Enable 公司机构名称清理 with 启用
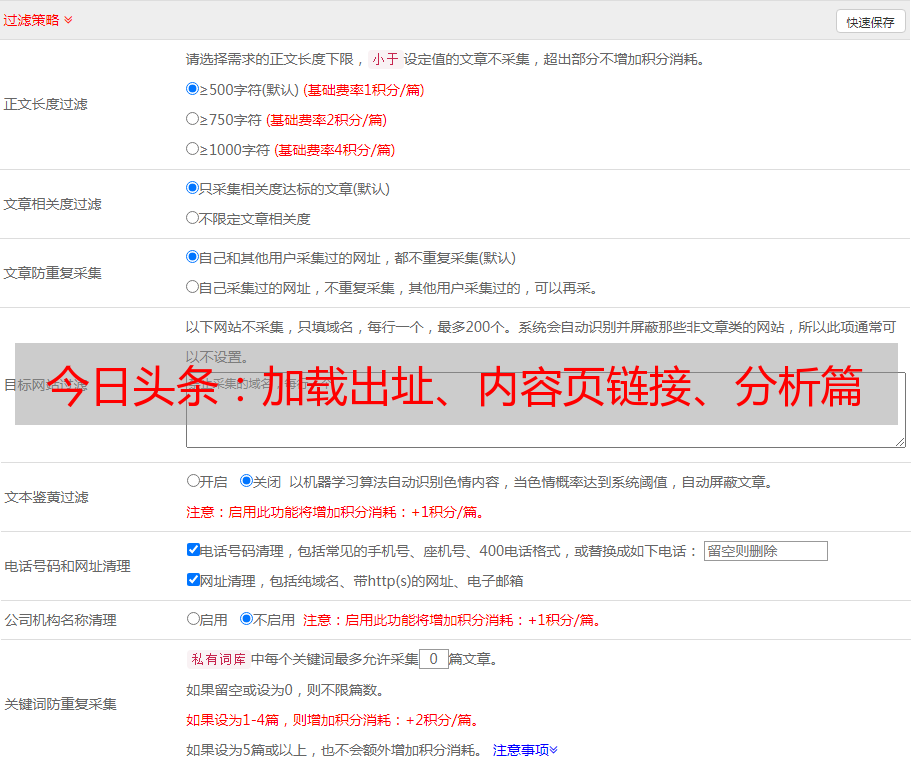 [193, 619]
